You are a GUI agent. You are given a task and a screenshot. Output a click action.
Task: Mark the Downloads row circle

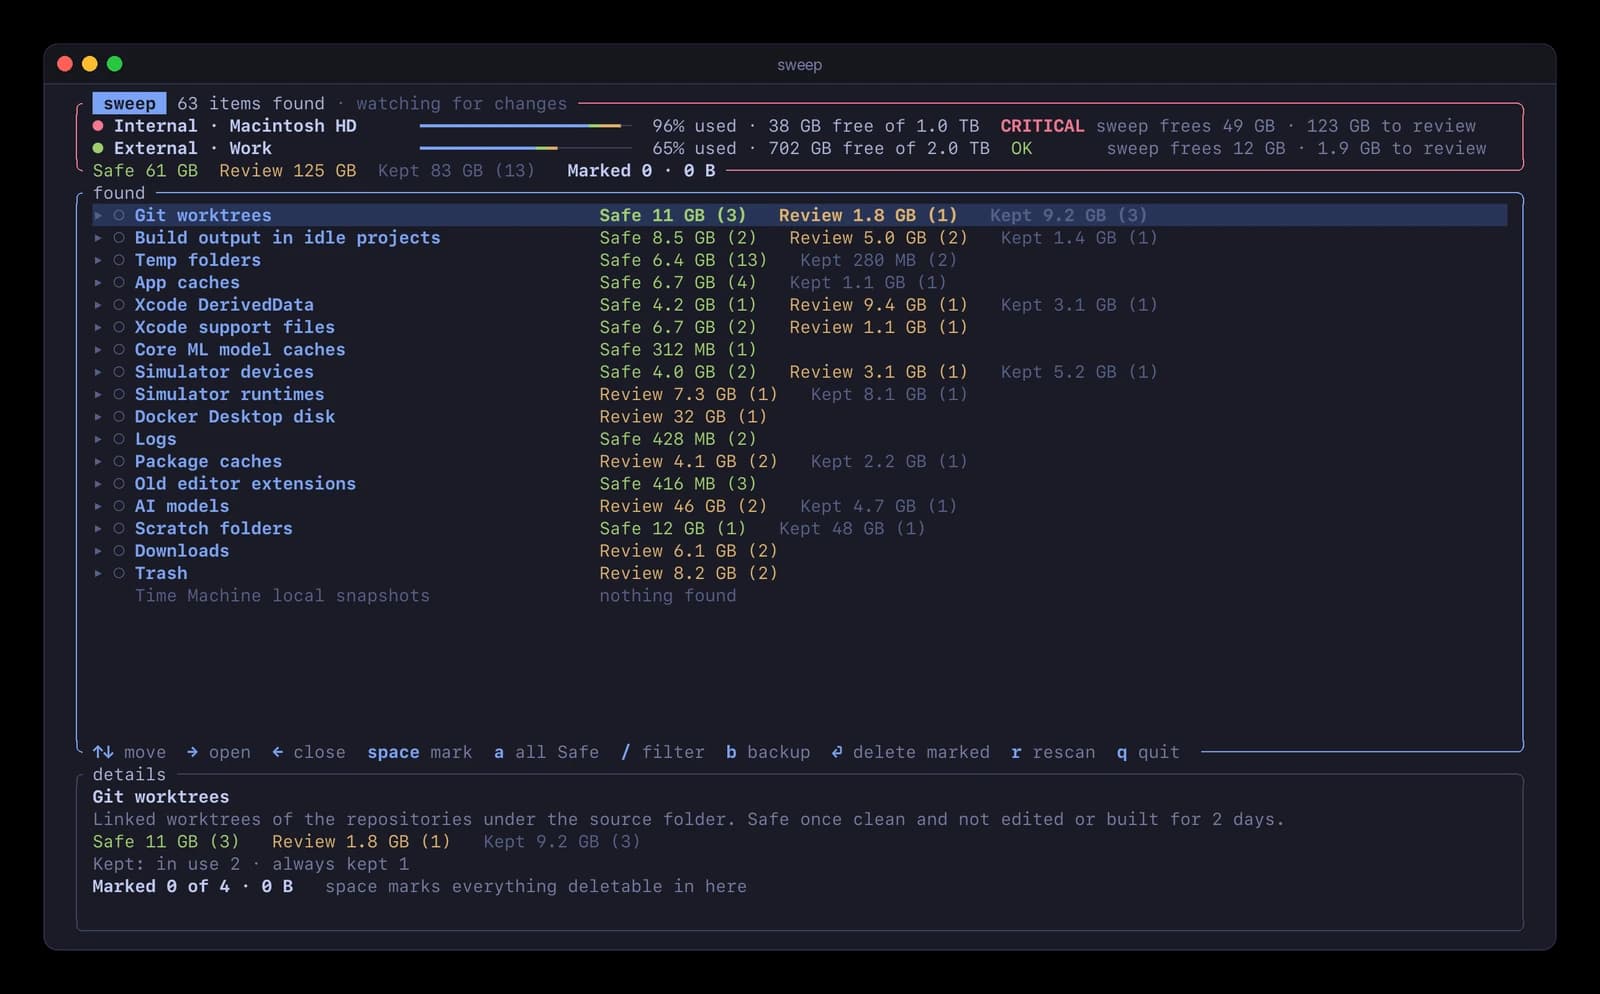point(119,551)
